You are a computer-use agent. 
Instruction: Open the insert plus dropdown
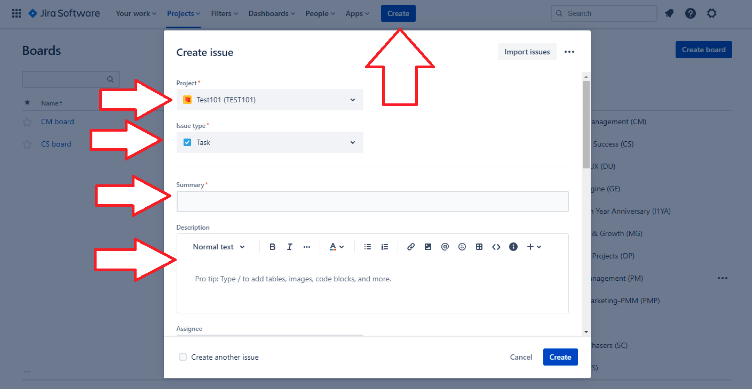pyautogui.click(x=534, y=247)
